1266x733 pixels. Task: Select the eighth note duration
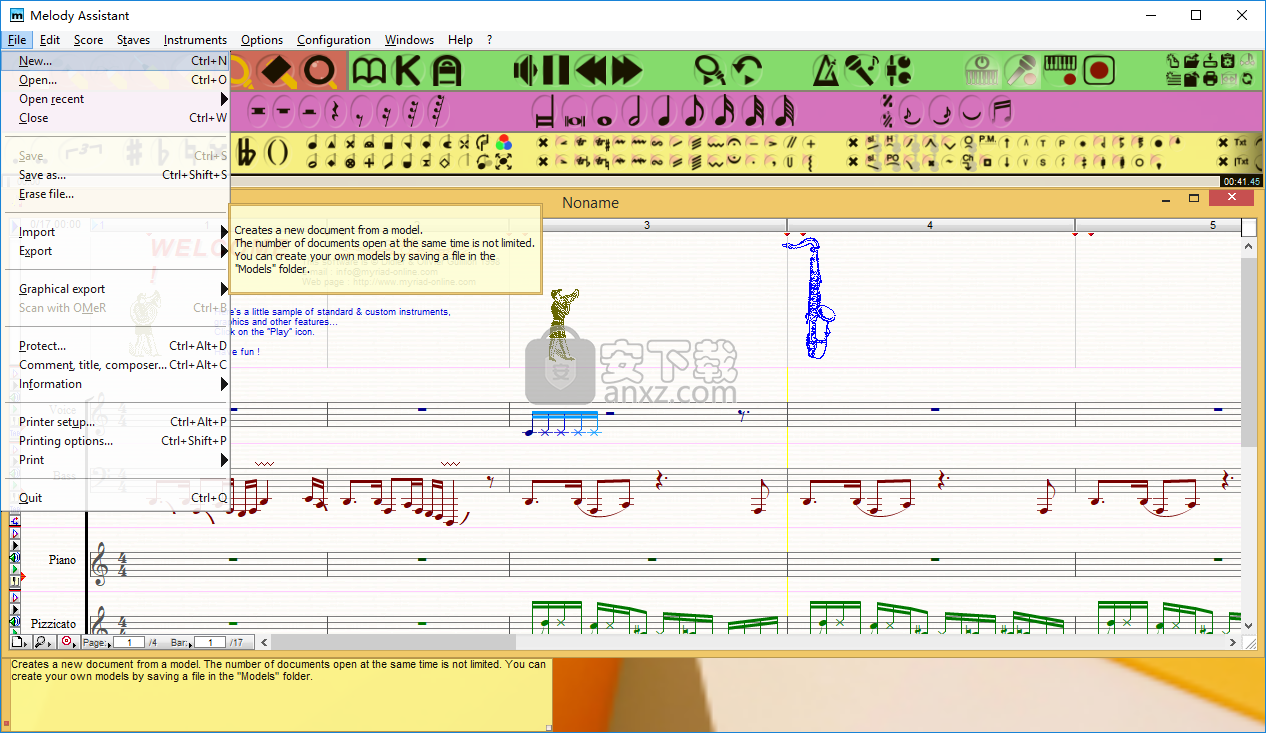pos(694,111)
